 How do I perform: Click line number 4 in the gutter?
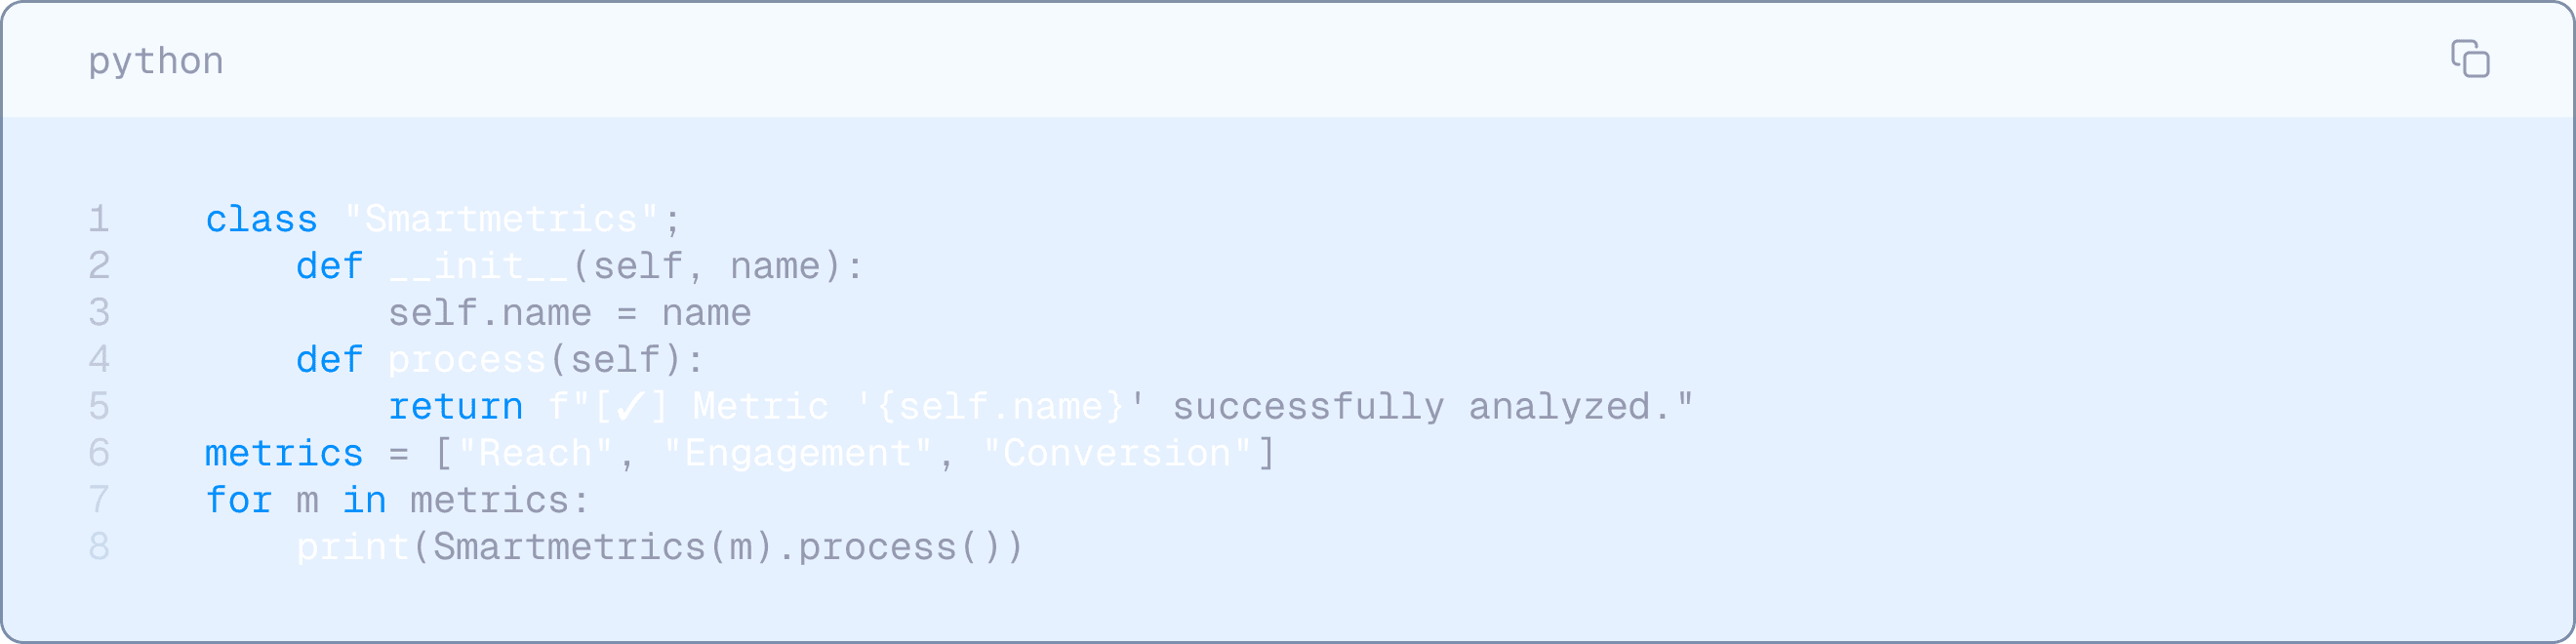99,360
